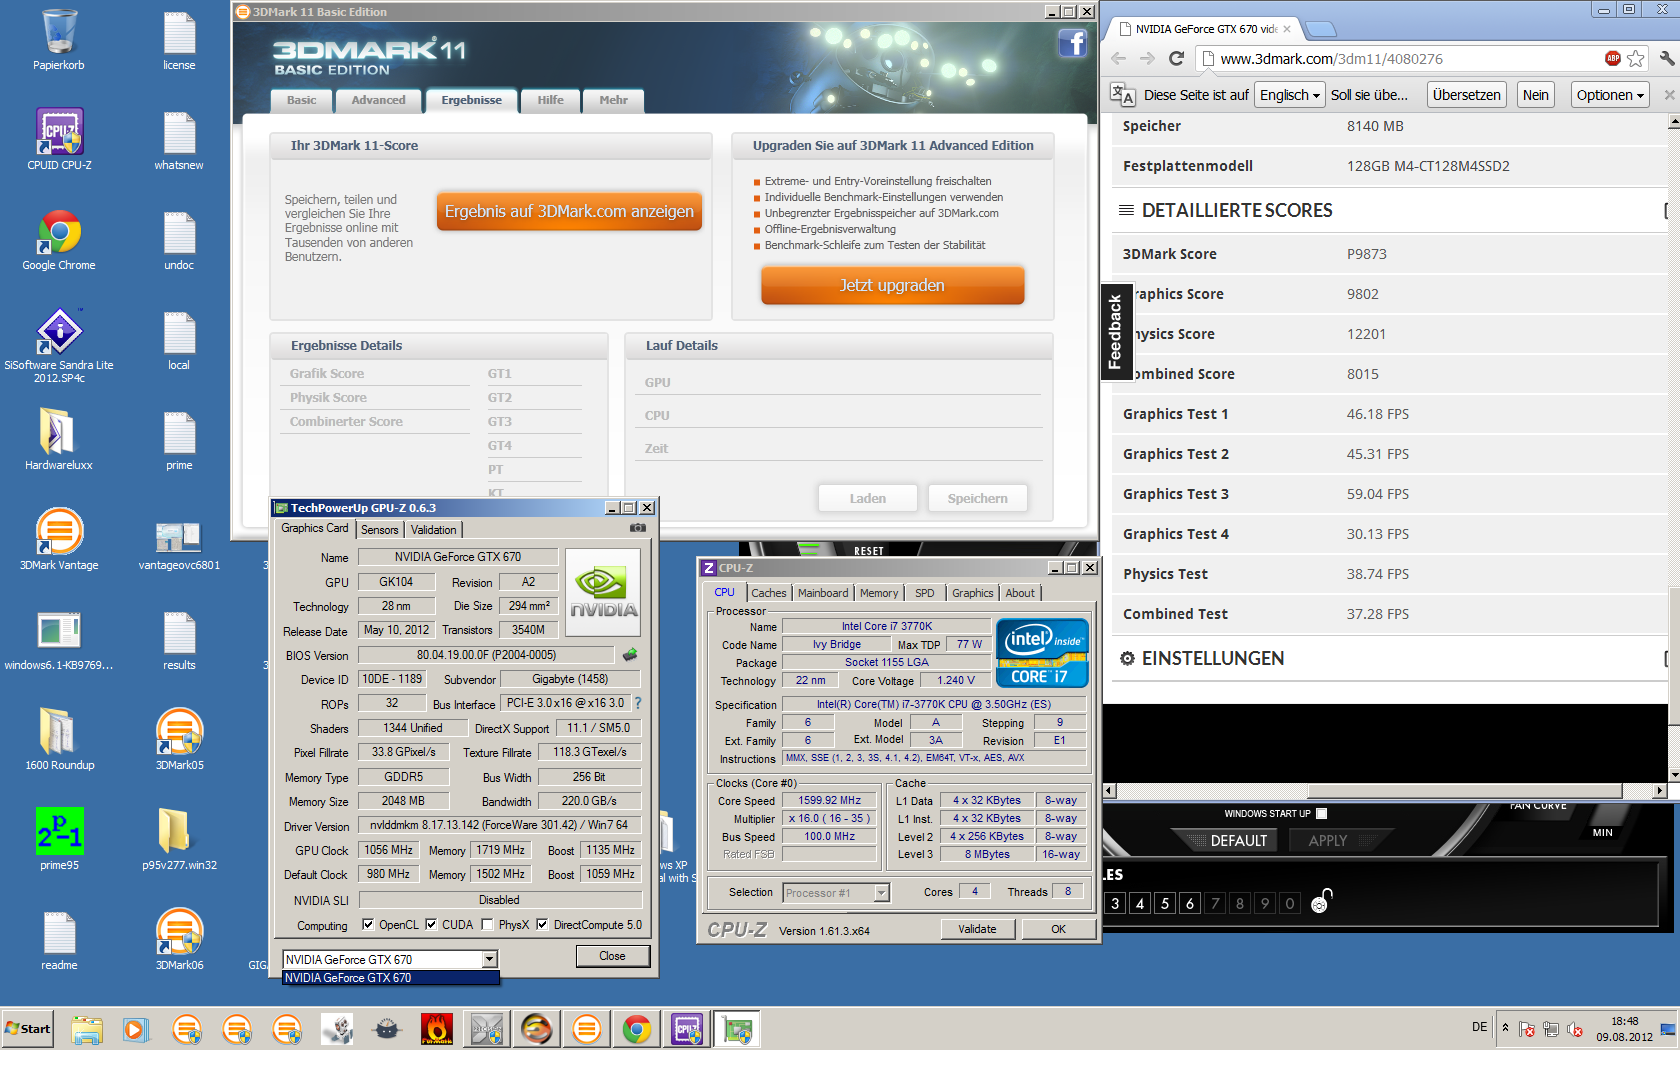Choose NVIDIA GeForce GTX 670 list entry
This screenshot has height=1066, width=1680.
pyautogui.click(x=391, y=978)
